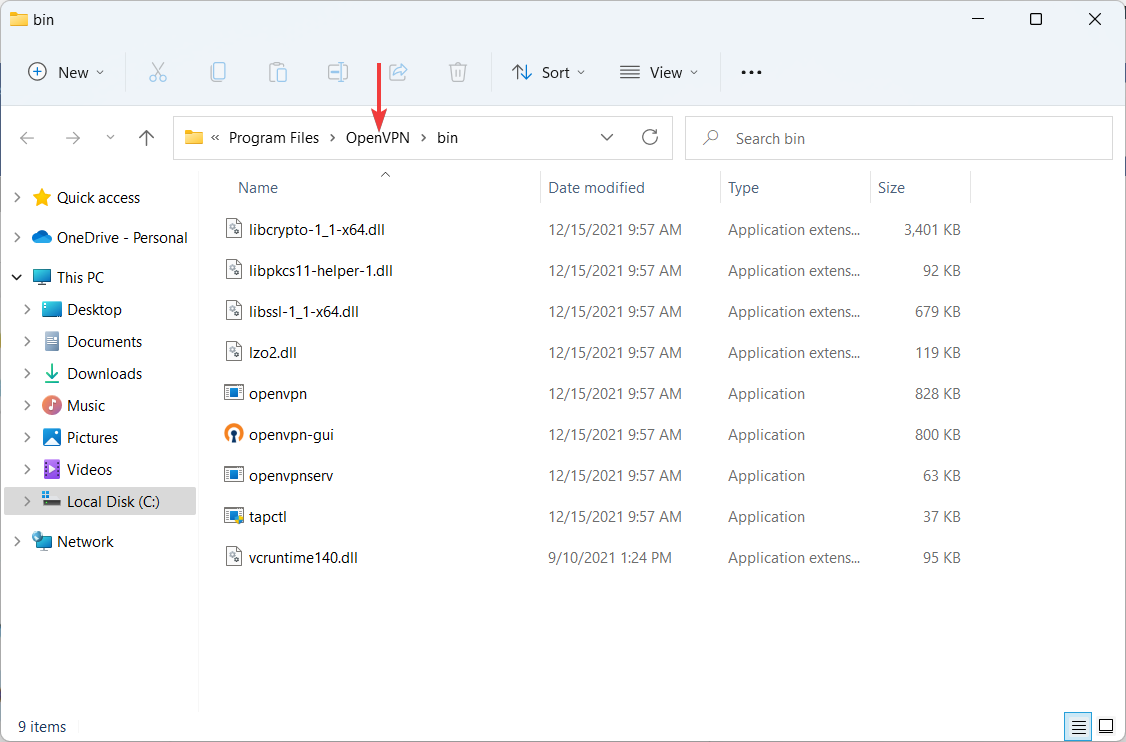The height and width of the screenshot is (742, 1126).
Task: Select Downloads in the navigation pane
Action: pyautogui.click(x=104, y=374)
